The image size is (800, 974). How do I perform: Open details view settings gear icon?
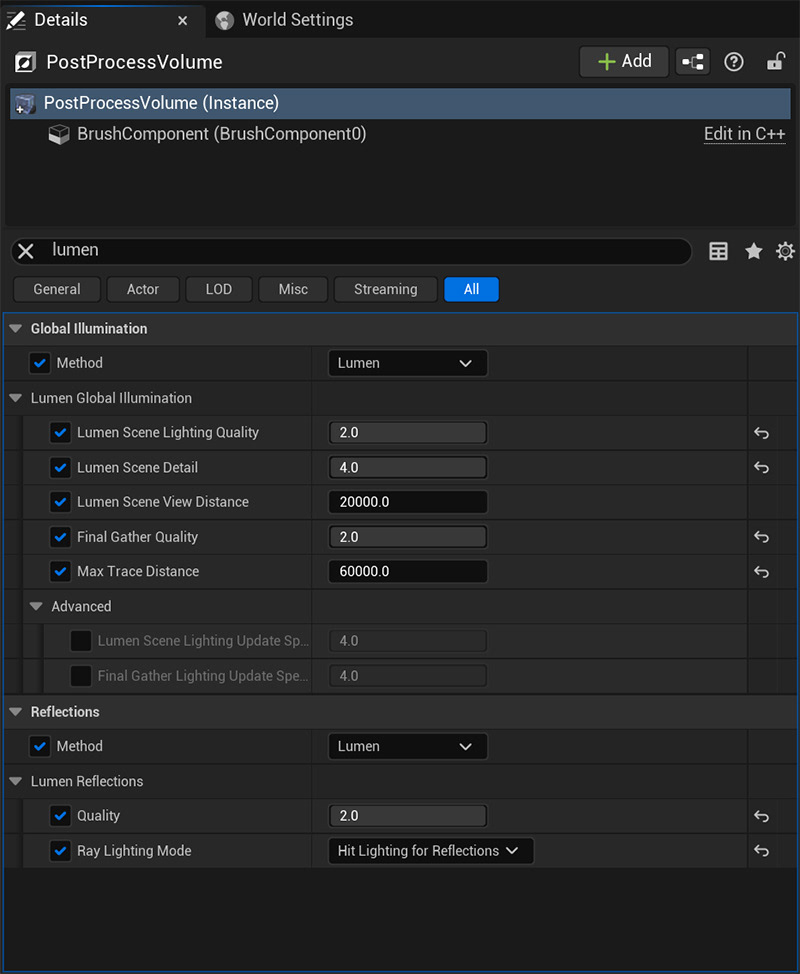click(785, 251)
